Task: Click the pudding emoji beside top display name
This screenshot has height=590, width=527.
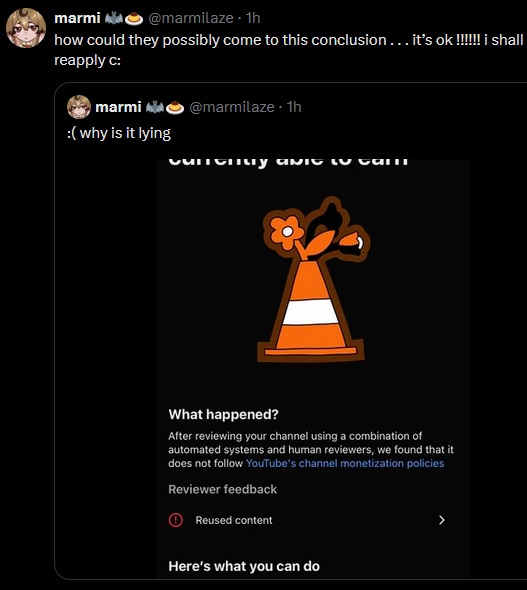Action: click(x=134, y=18)
